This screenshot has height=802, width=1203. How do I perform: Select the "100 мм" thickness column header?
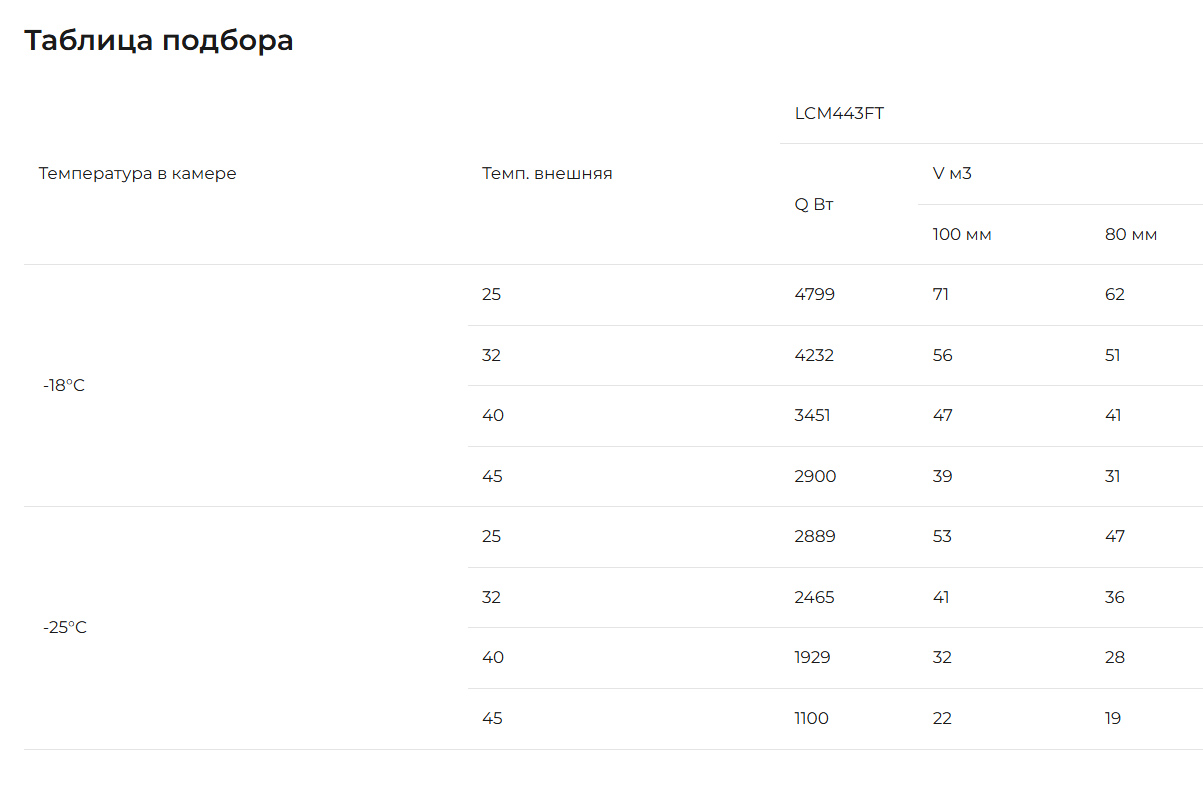pyautogui.click(x=962, y=235)
